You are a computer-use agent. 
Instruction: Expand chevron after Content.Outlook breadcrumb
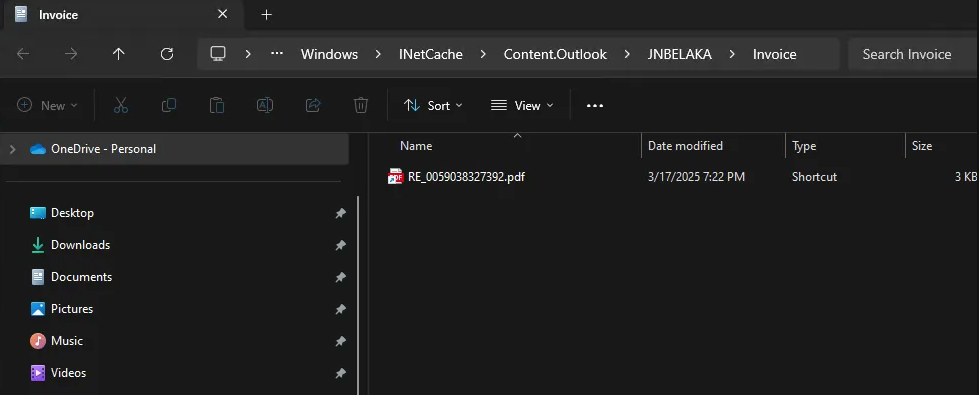pos(627,54)
